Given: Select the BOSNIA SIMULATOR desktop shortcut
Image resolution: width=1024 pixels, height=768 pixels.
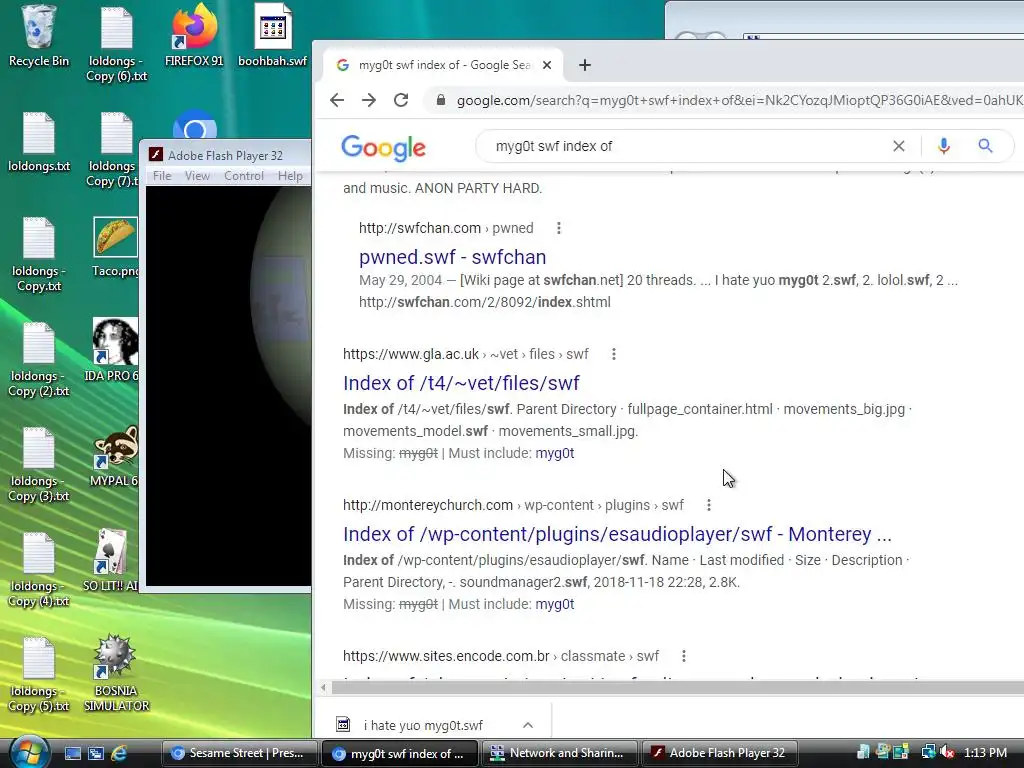Looking at the screenshot, I should click(x=116, y=673).
